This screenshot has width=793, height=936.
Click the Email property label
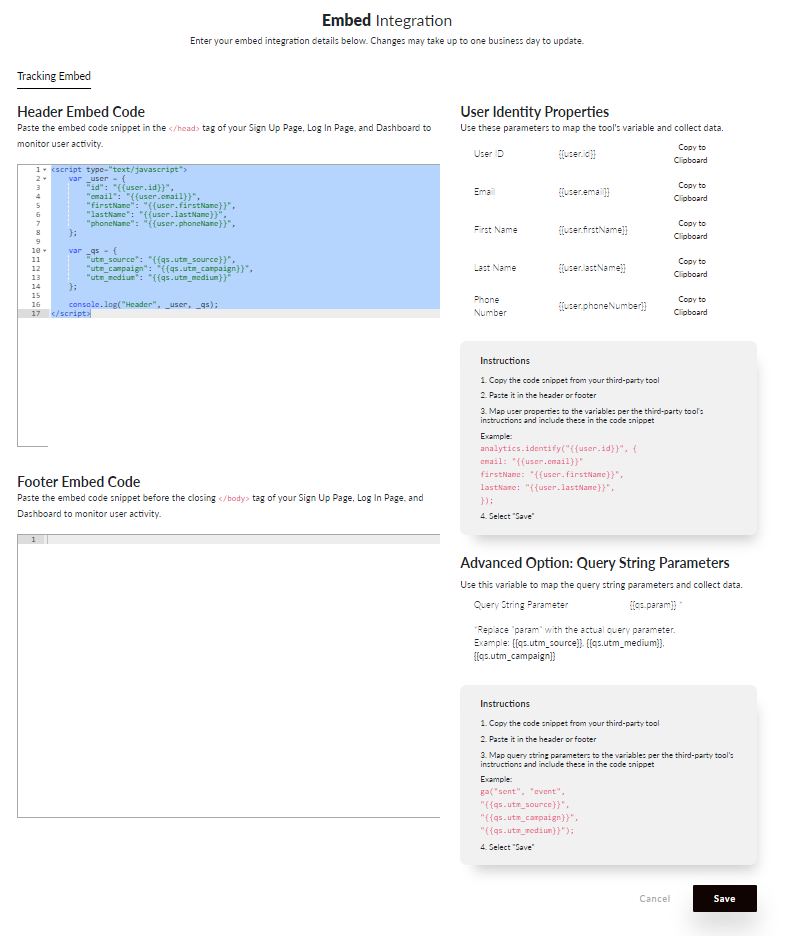click(x=484, y=192)
